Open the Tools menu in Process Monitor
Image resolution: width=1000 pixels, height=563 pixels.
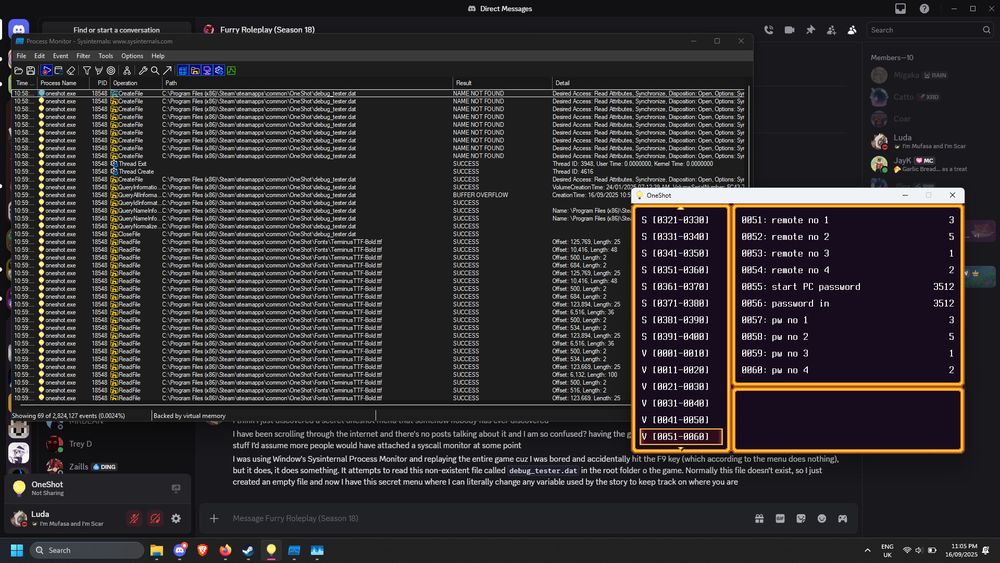click(105, 56)
